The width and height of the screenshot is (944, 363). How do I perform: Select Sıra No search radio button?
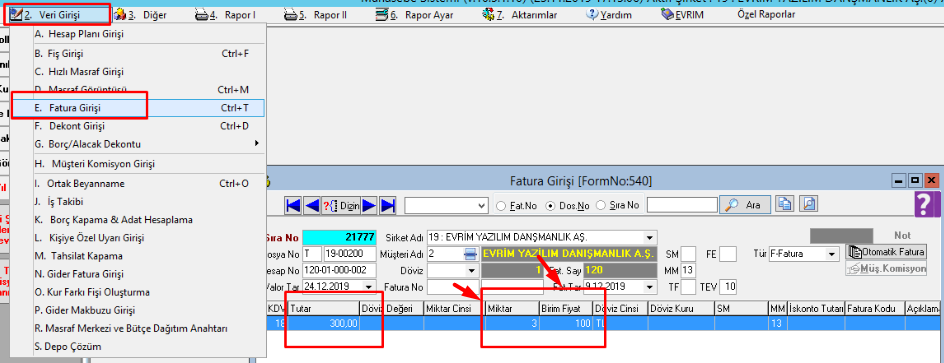pyautogui.click(x=617, y=205)
